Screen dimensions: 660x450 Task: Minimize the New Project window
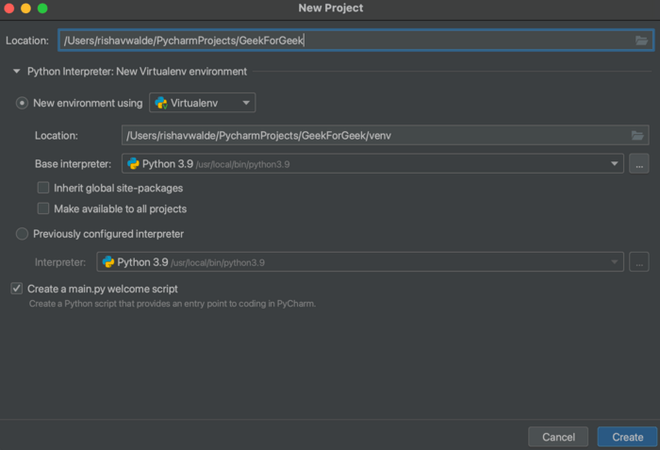point(26,8)
